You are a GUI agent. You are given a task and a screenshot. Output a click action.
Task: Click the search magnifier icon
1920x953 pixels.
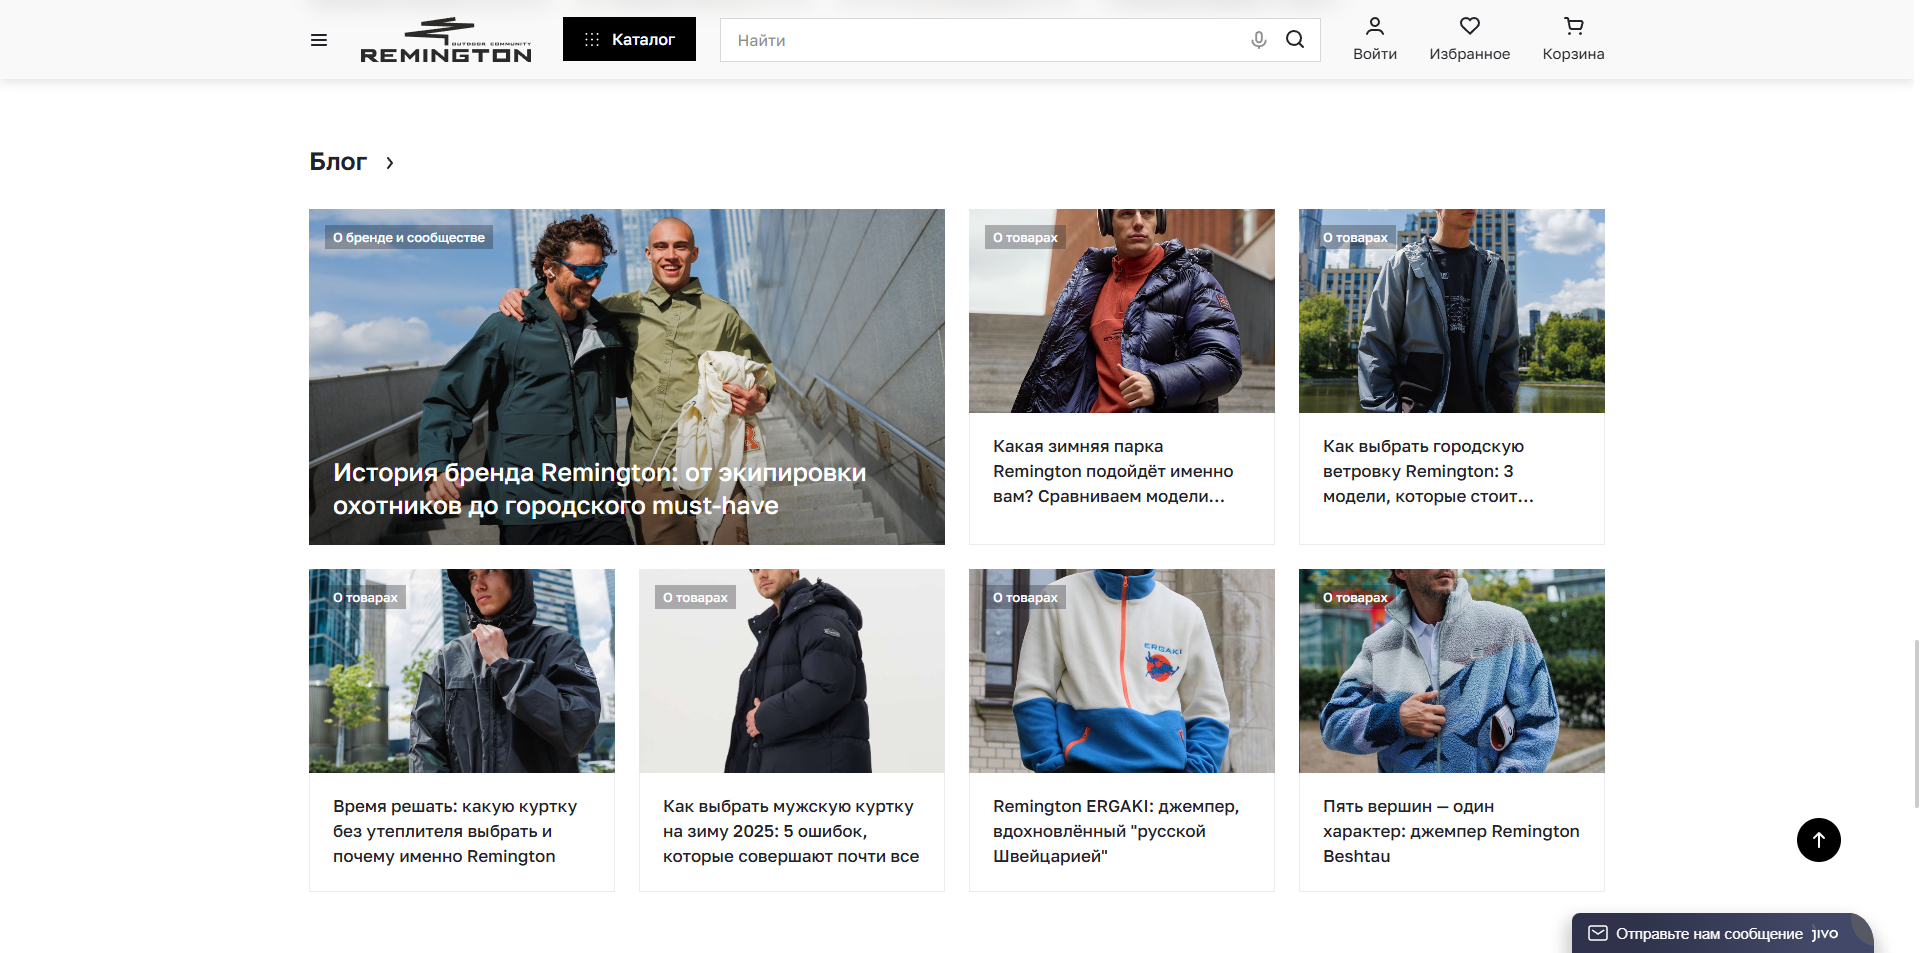(x=1295, y=40)
